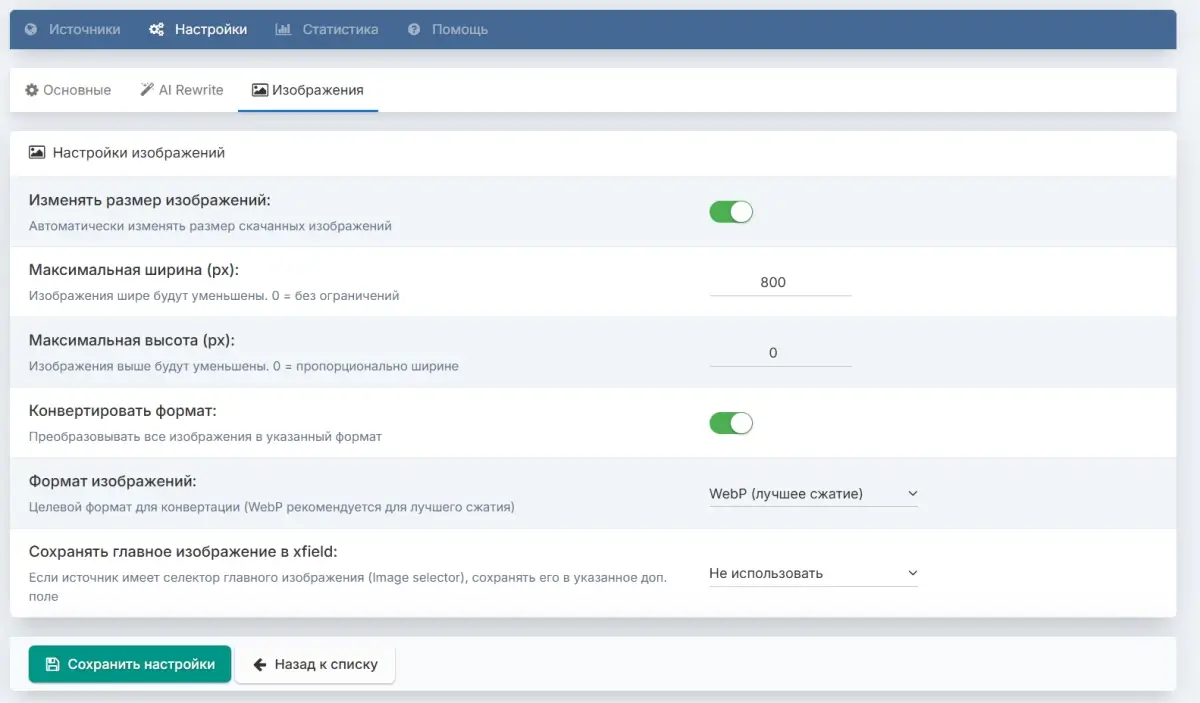The width and height of the screenshot is (1200, 703).
Task: Click the left arrow icon near Назад
Action: (x=260, y=664)
